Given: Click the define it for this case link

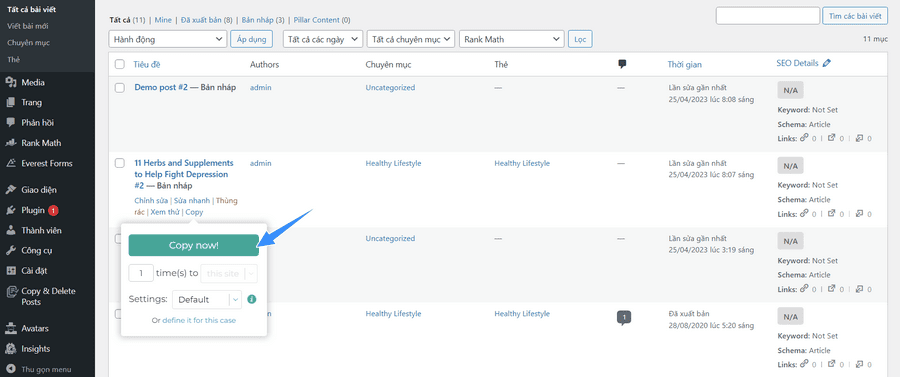Looking at the screenshot, I should [199, 321].
